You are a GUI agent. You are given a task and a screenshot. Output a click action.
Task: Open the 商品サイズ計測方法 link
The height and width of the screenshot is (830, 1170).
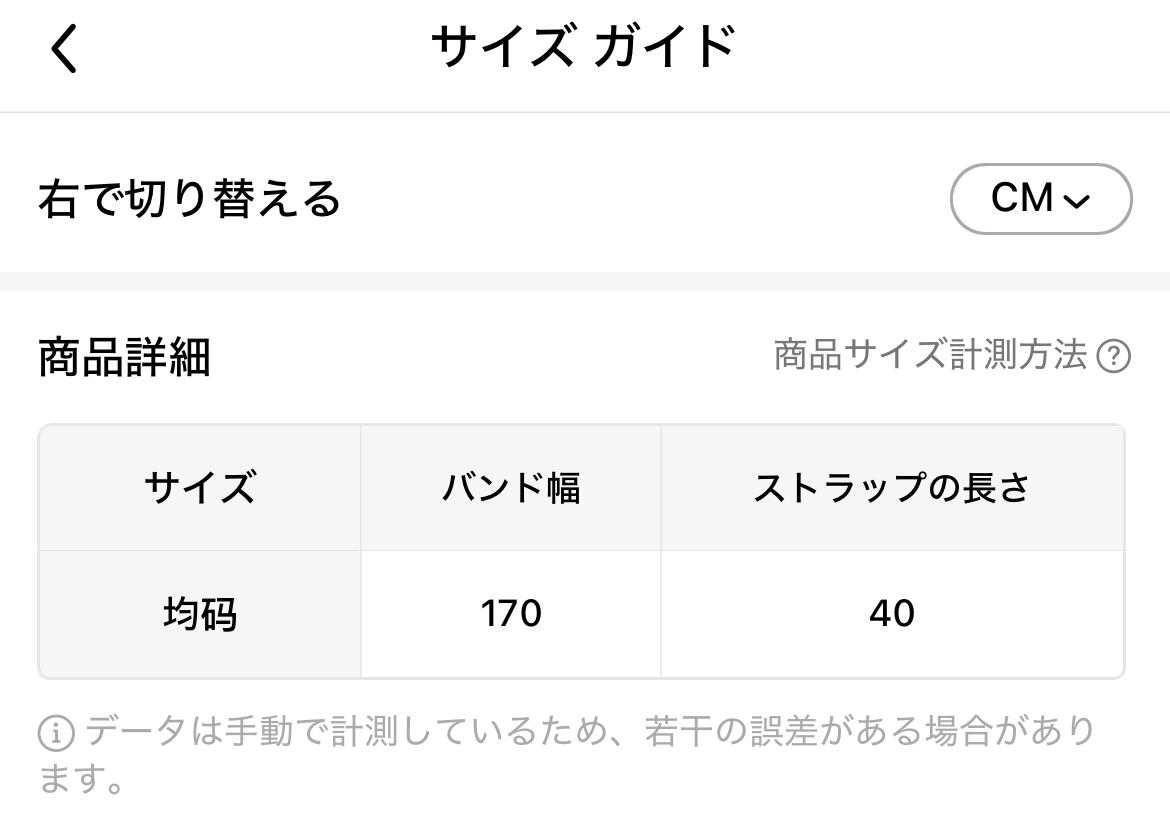(x=930, y=355)
